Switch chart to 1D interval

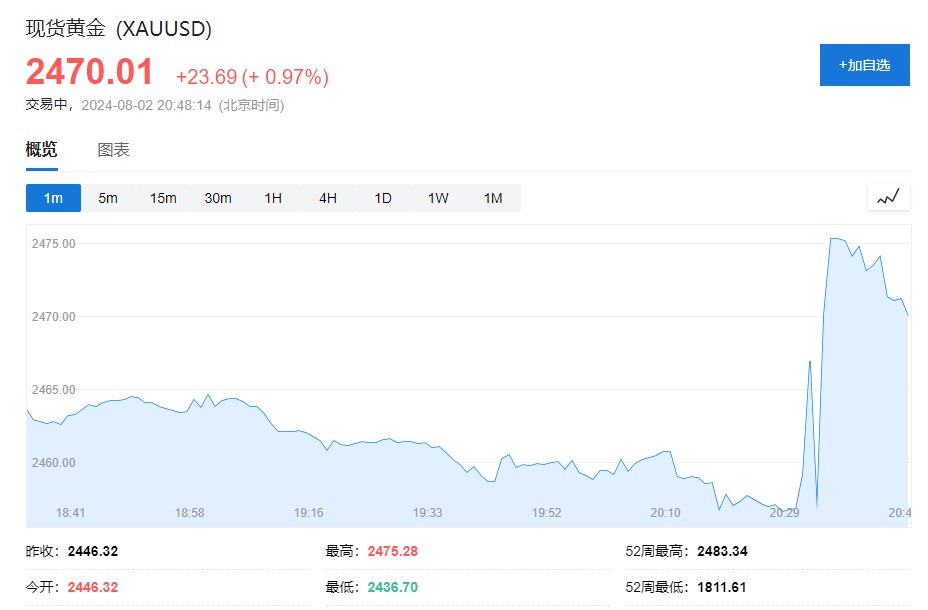[x=383, y=198]
